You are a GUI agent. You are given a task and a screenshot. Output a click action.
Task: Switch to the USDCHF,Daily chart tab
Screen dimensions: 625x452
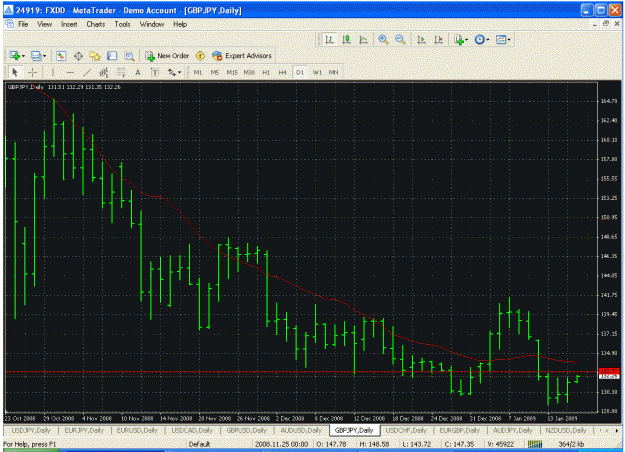click(x=406, y=430)
